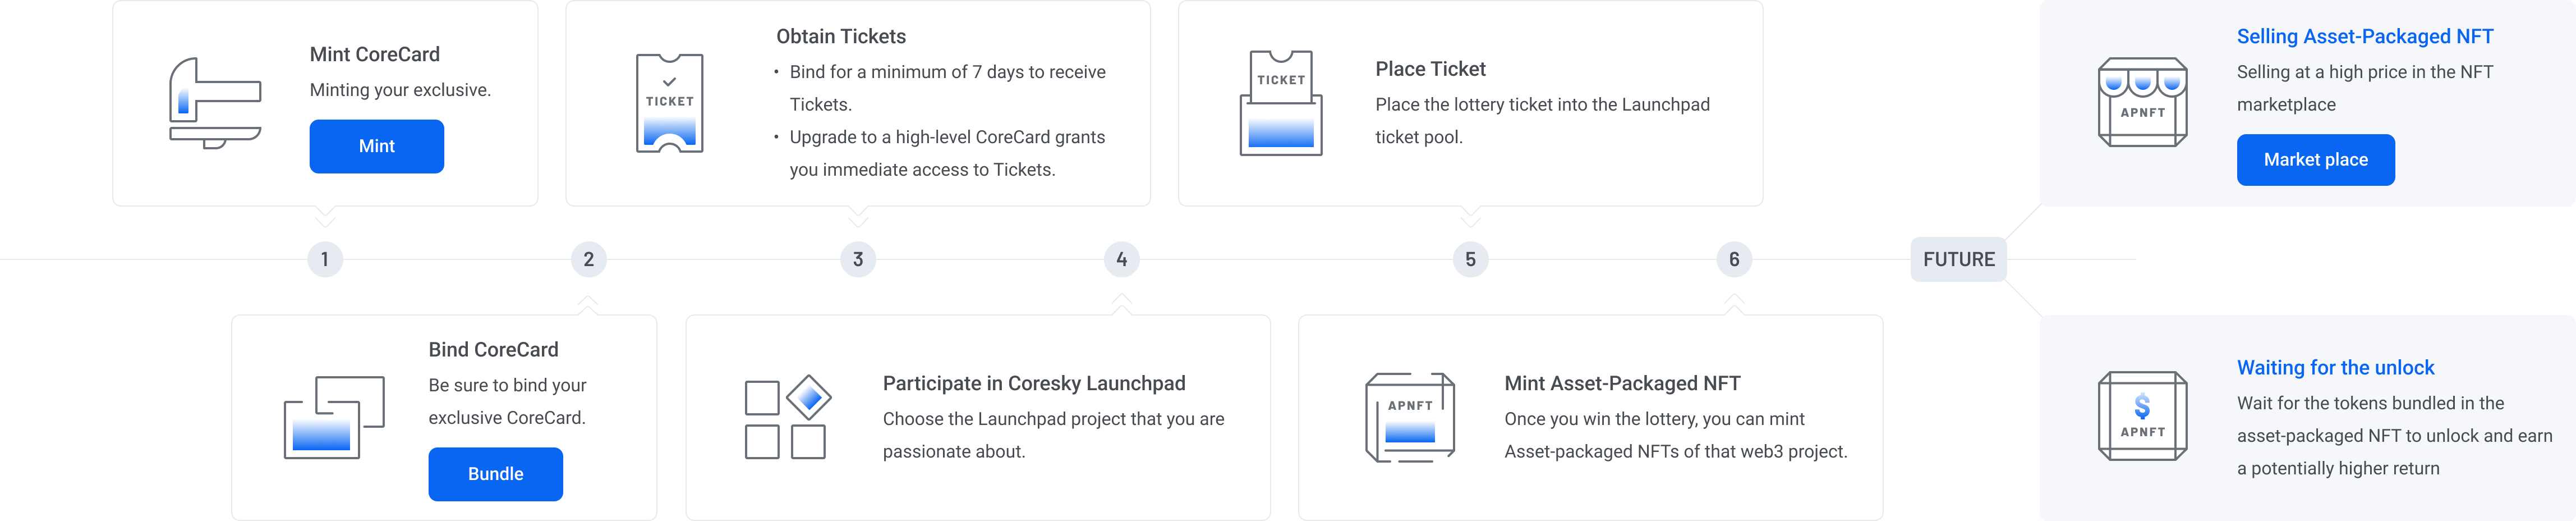Select step 5 timeline marker
Screen dimensions: 2576x521
(1470, 260)
